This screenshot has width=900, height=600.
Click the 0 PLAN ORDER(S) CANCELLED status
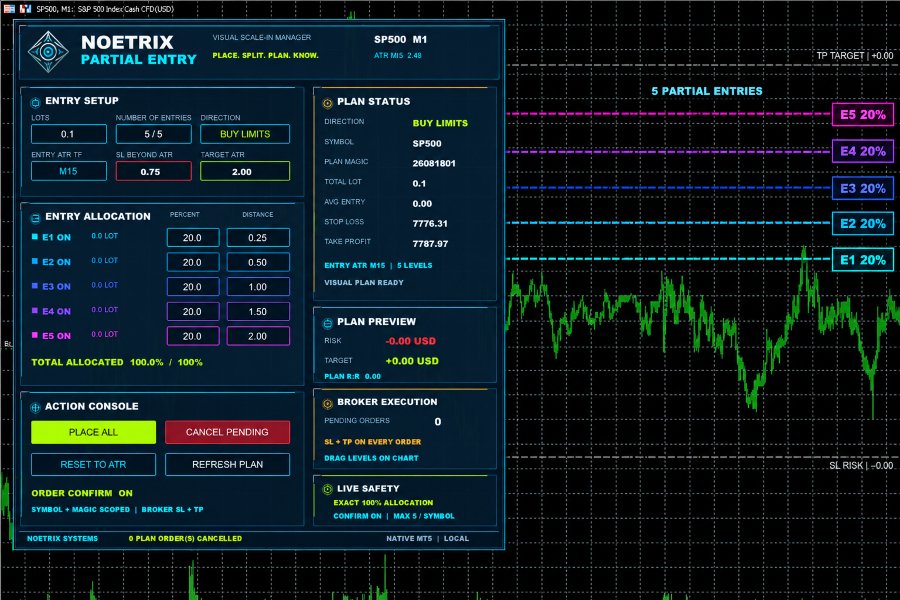click(185, 539)
